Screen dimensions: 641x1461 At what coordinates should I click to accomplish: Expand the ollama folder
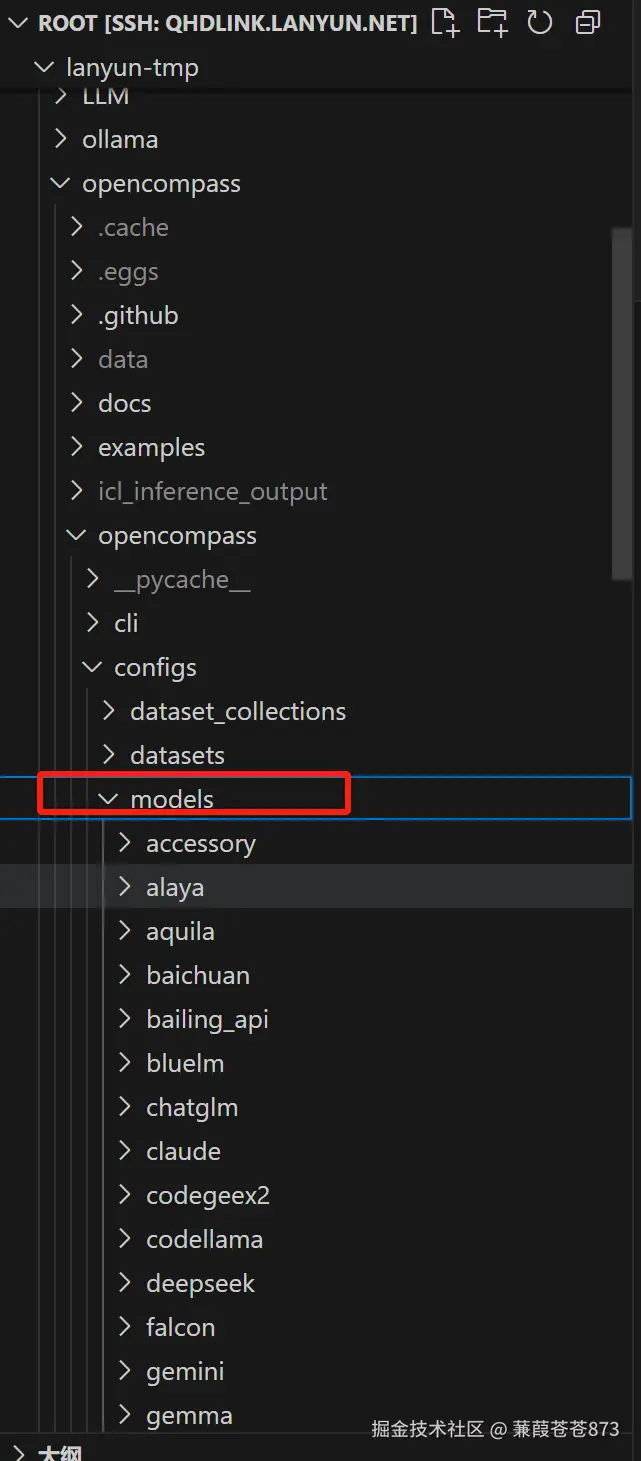[x=120, y=139]
